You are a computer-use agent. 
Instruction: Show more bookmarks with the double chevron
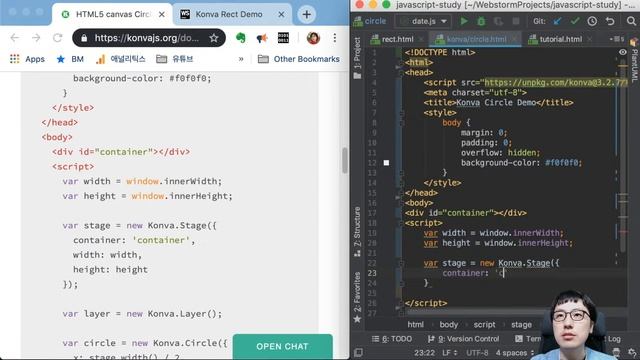(241, 59)
